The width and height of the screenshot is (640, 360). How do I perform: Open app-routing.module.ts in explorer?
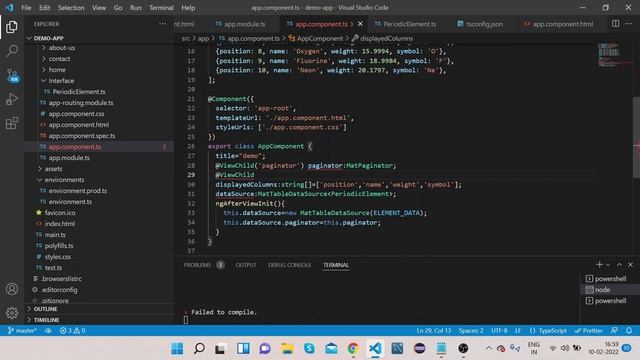[x=81, y=103]
